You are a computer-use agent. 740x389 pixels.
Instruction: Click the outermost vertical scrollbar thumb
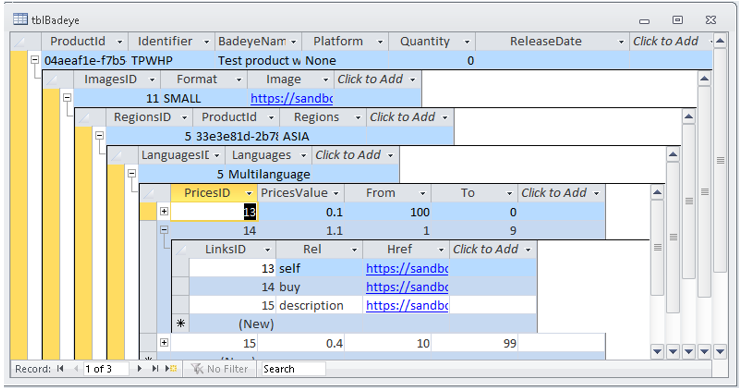(x=720, y=160)
